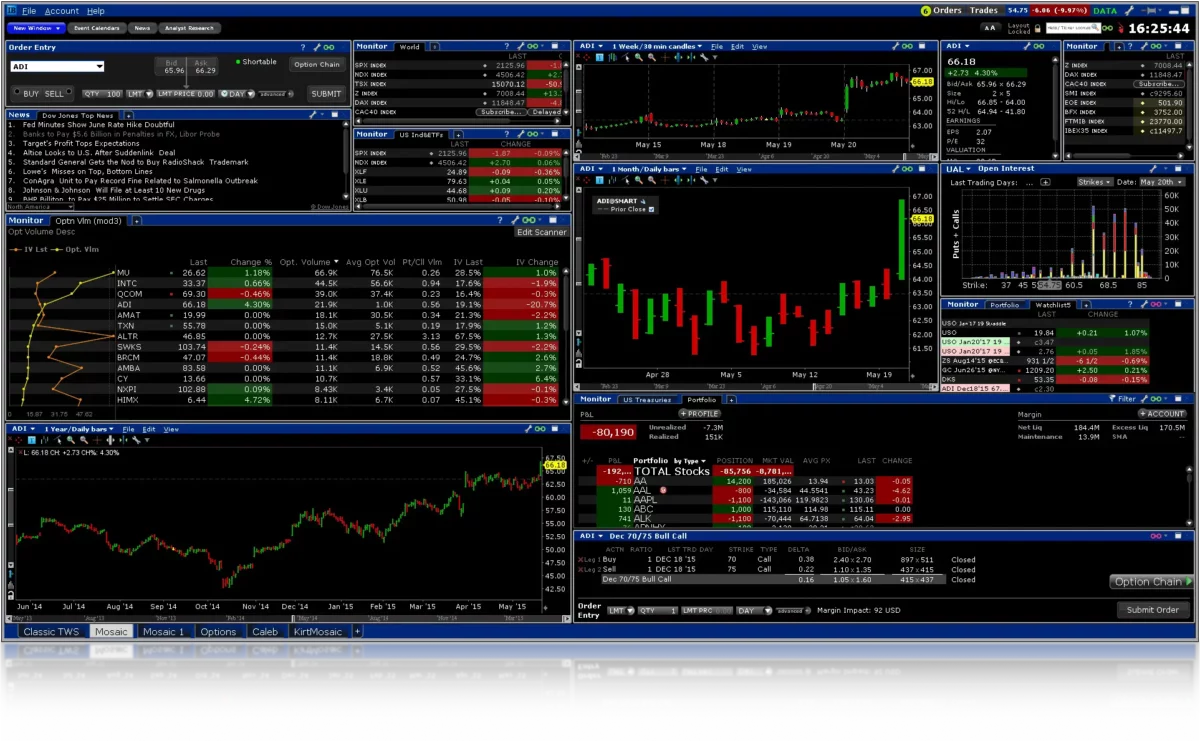
Task: Open the Strikes dropdown in Open Interest
Action: pos(1095,182)
